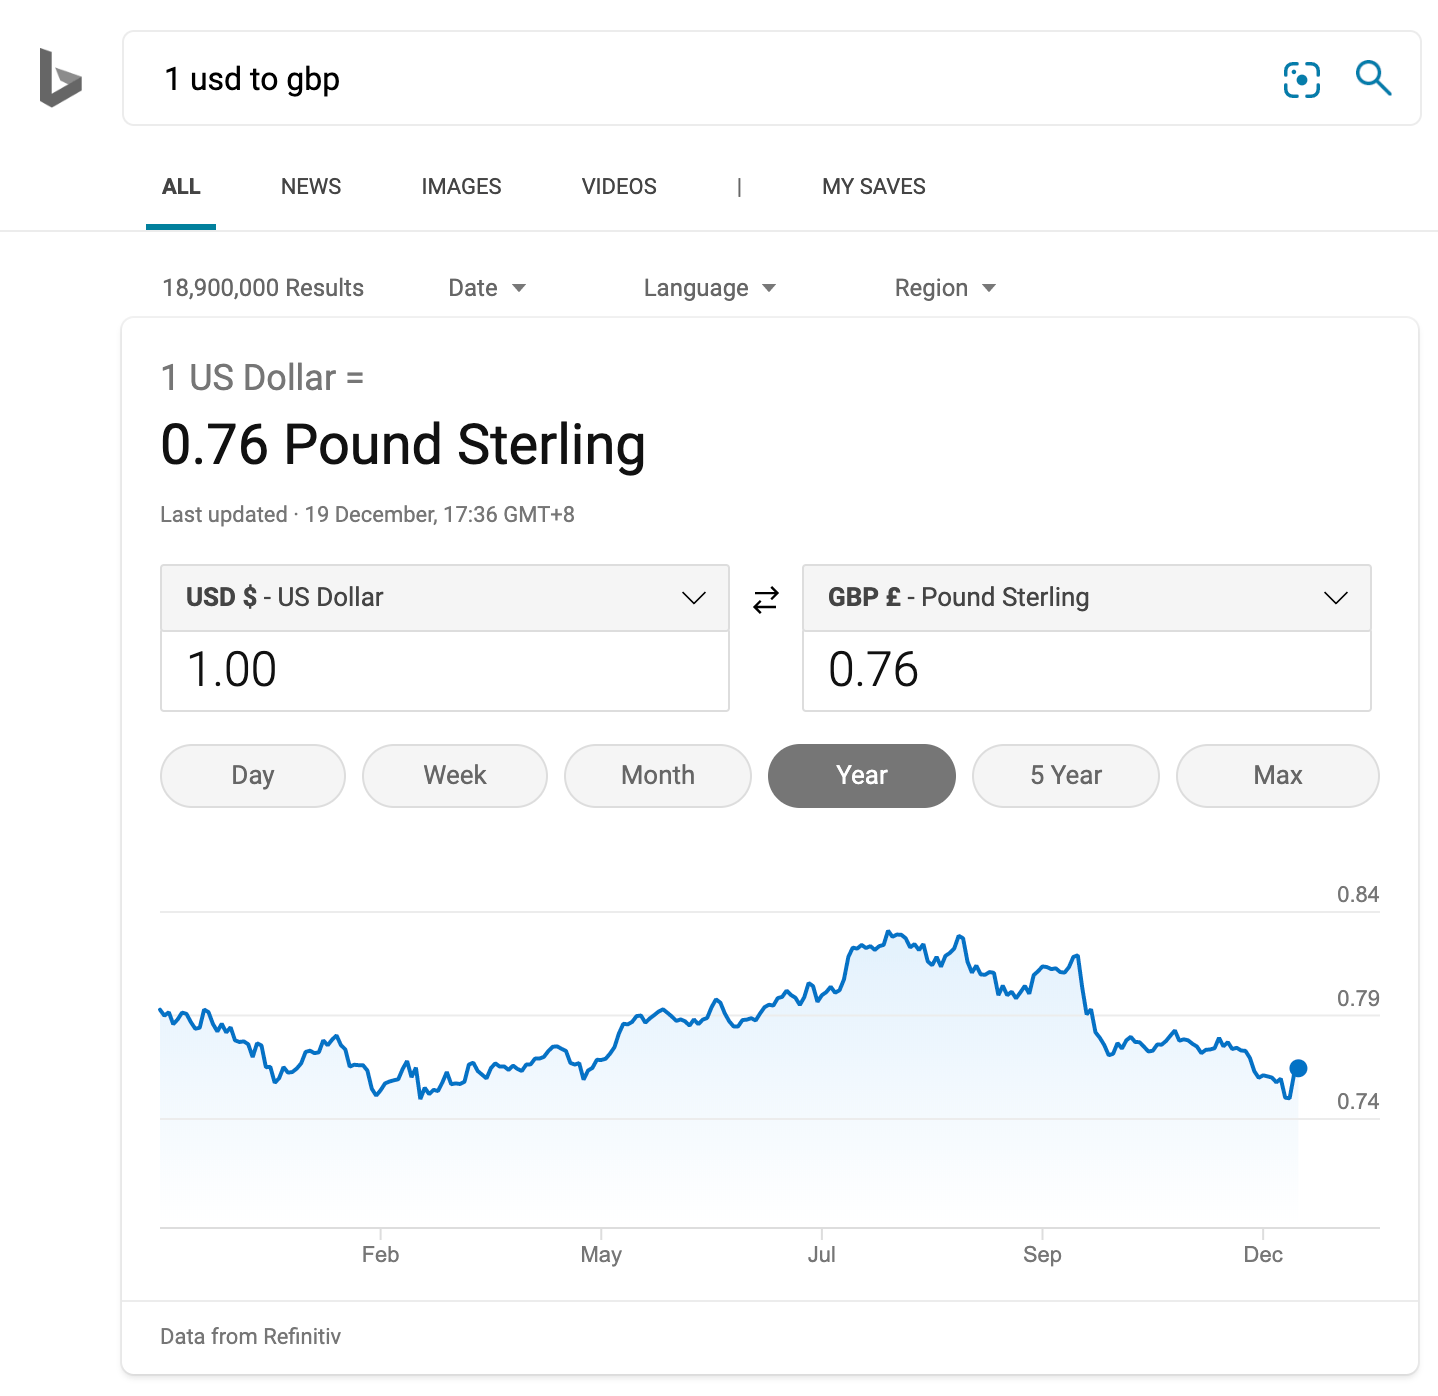The image size is (1438, 1396).
Task: Click the 'Jul' label on chart axis
Action: (822, 1255)
